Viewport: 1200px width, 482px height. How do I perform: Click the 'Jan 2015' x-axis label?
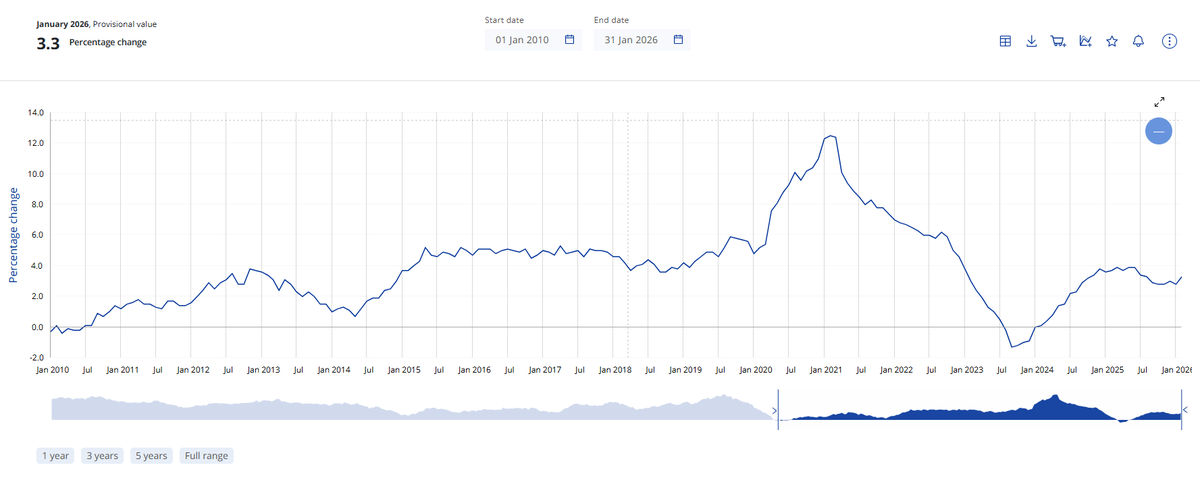point(403,370)
